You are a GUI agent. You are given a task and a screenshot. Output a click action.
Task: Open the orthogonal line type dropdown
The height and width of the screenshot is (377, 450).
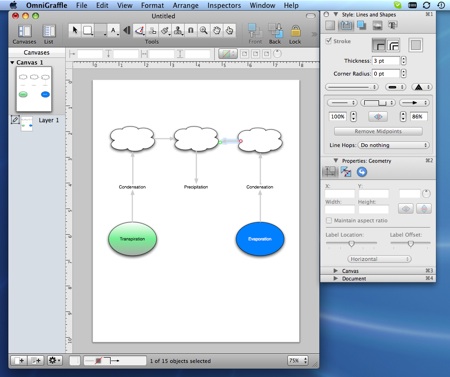click(378, 103)
